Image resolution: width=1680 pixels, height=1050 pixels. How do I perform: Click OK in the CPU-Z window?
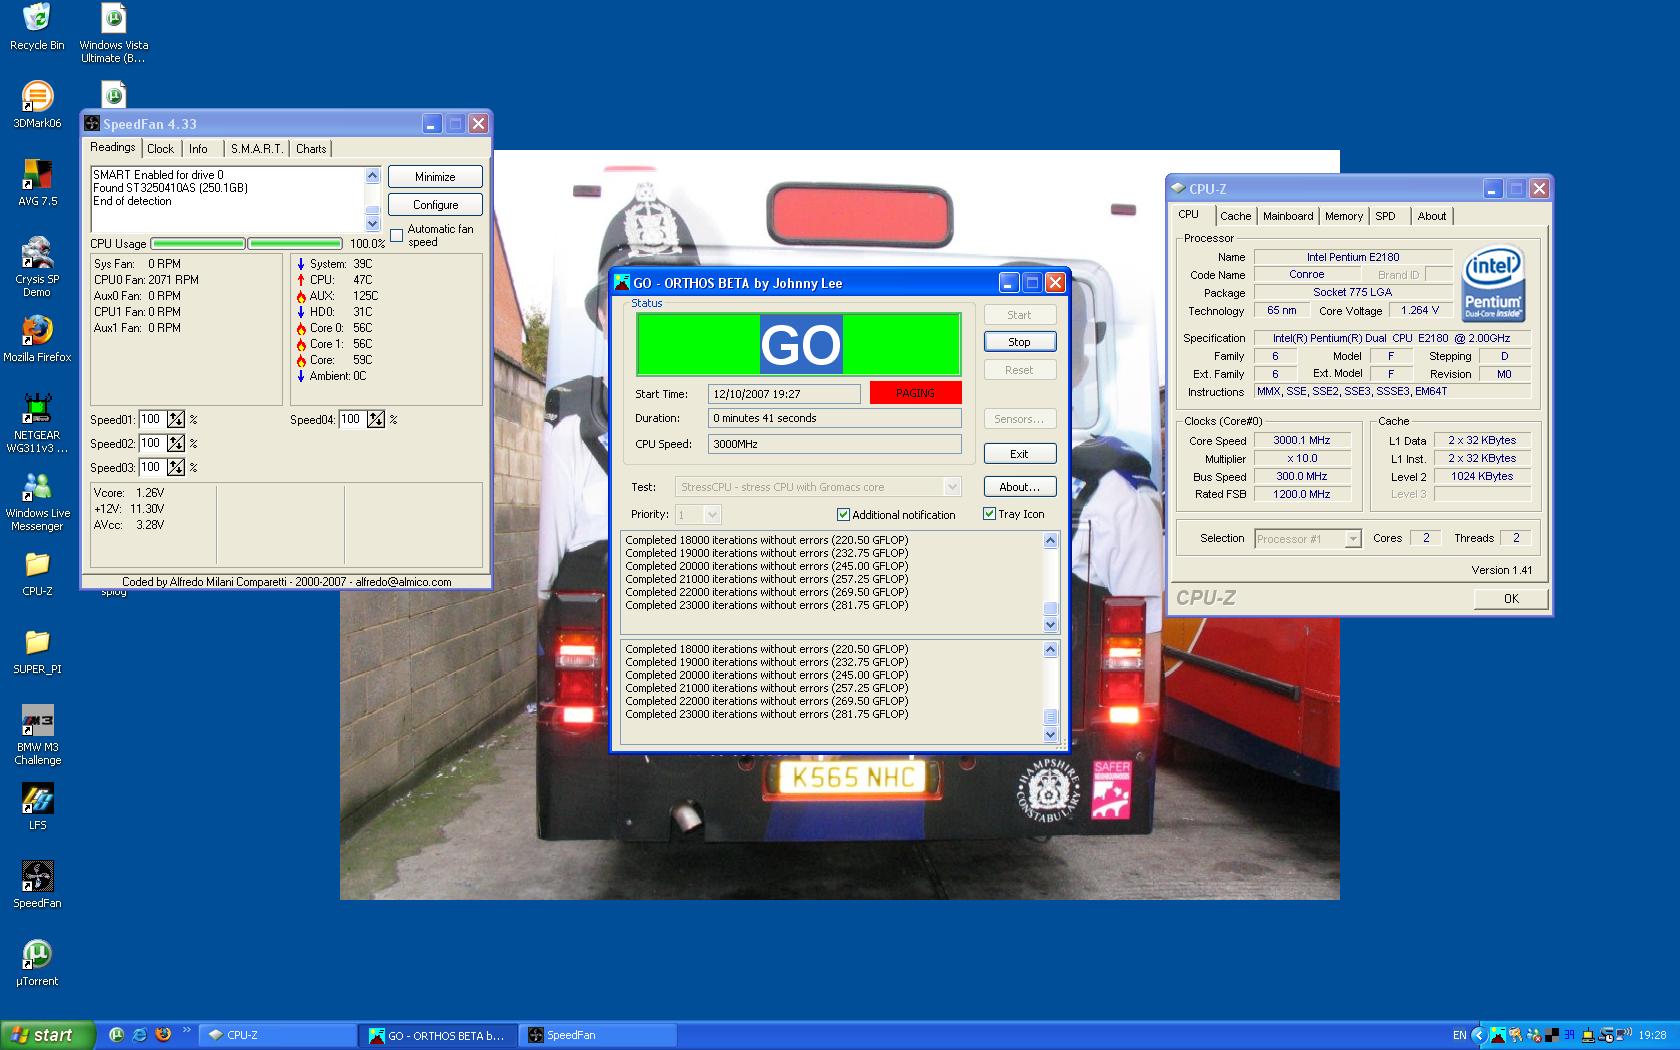[x=1511, y=599]
